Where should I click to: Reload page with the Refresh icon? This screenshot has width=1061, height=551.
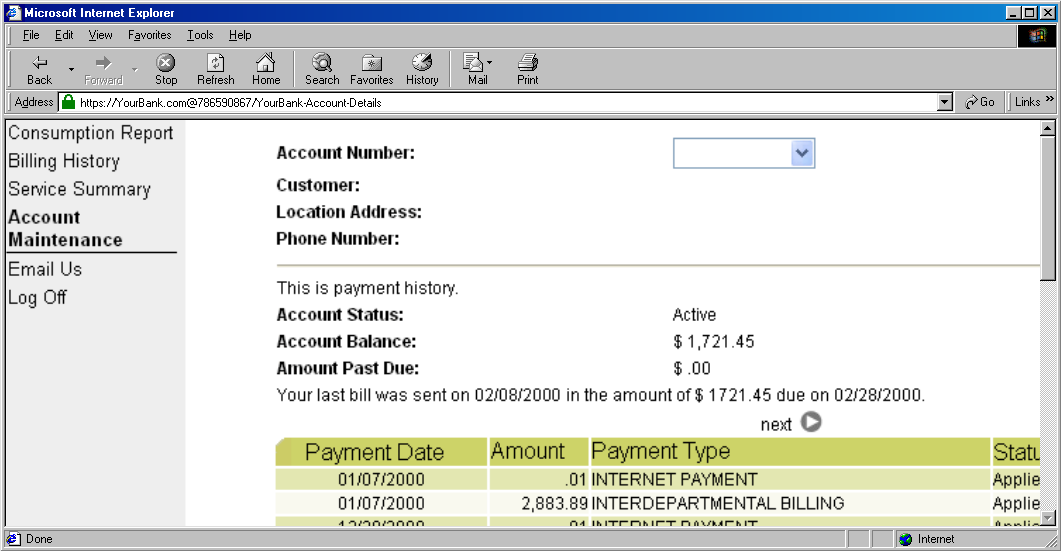(215, 63)
